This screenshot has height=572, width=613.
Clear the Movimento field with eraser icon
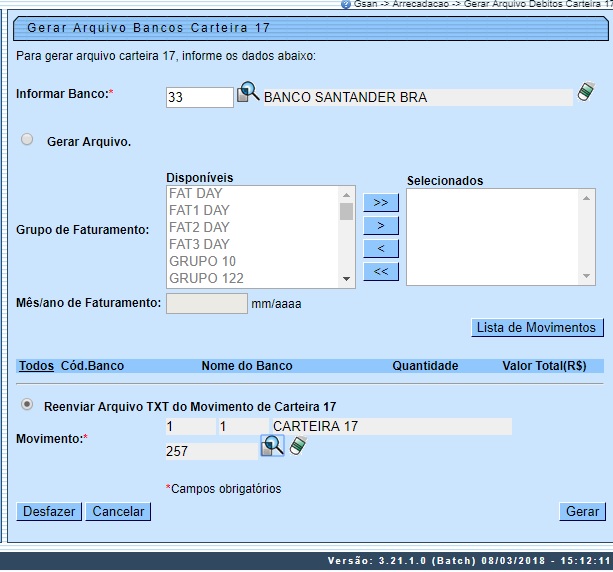[x=297, y=446]
